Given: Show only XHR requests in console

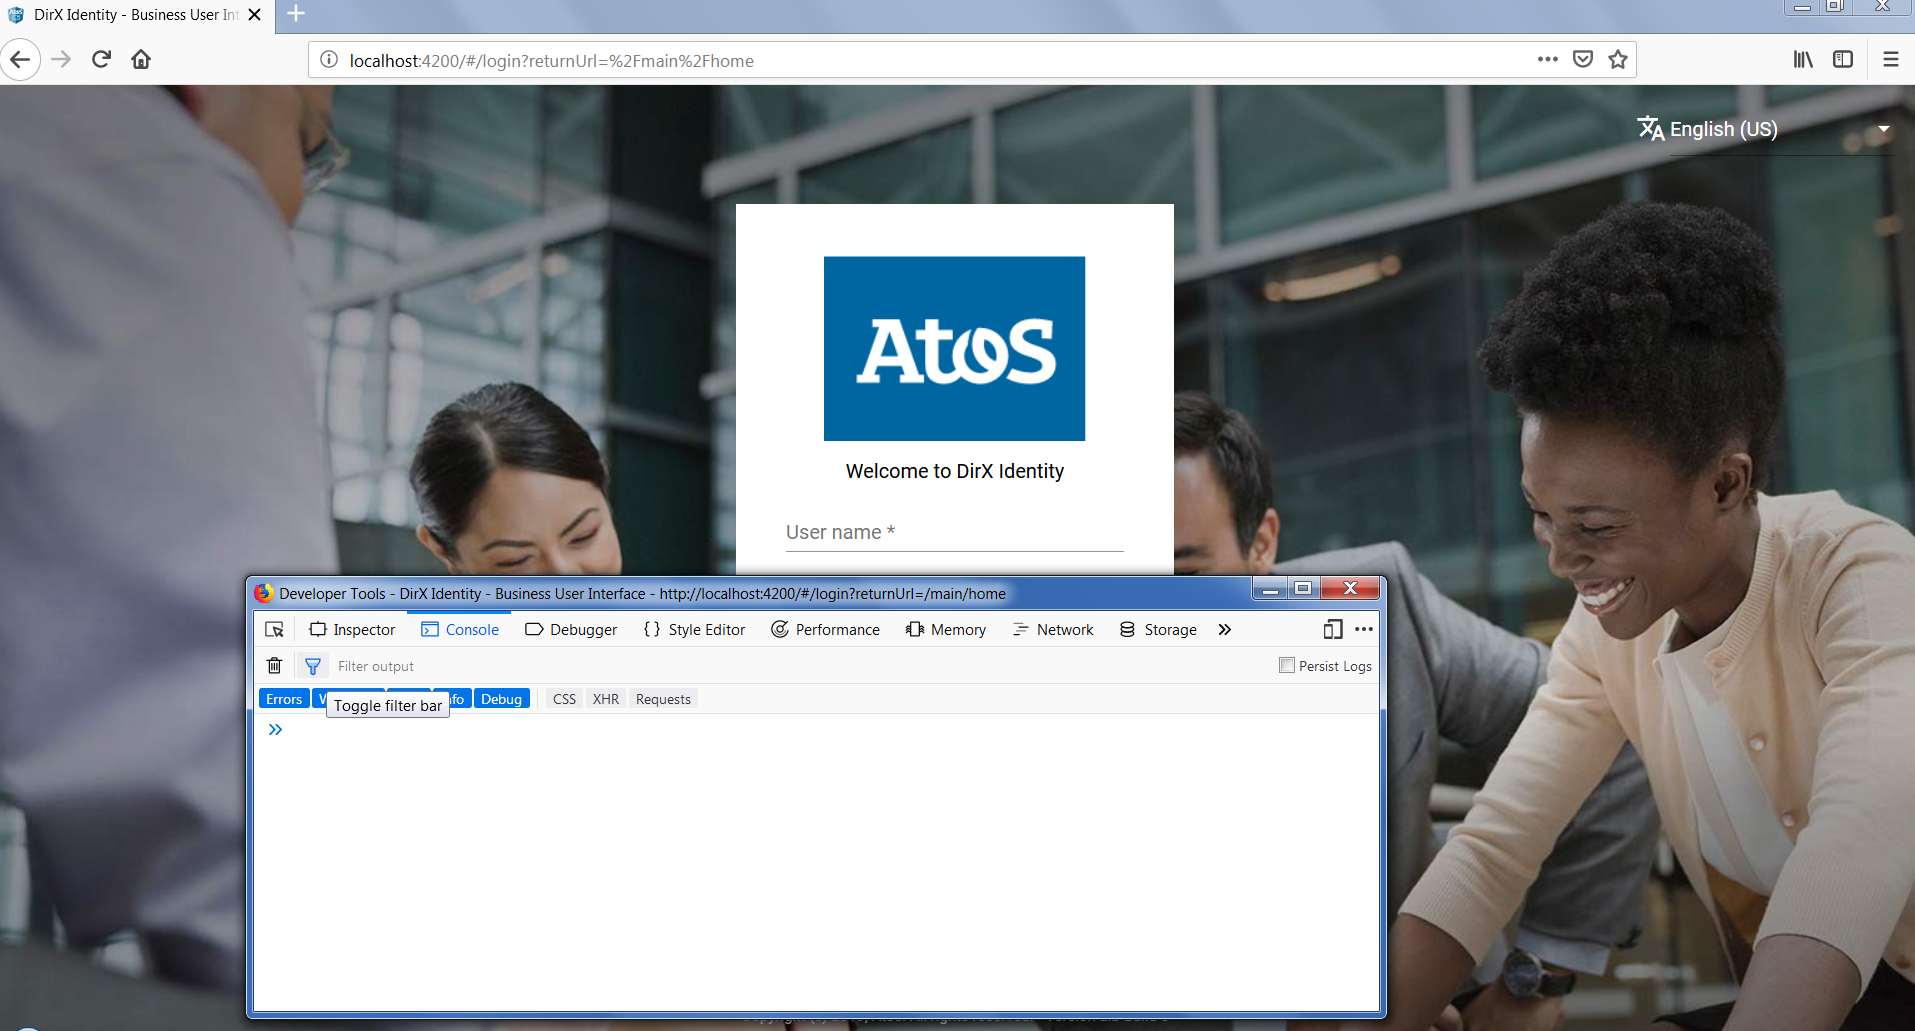Looking at the screenshot, I should (x=605, y=698).
